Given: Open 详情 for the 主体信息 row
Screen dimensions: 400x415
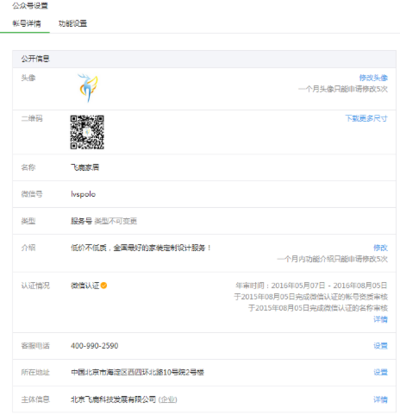Looking at the screenshot, I should (380, 399).
